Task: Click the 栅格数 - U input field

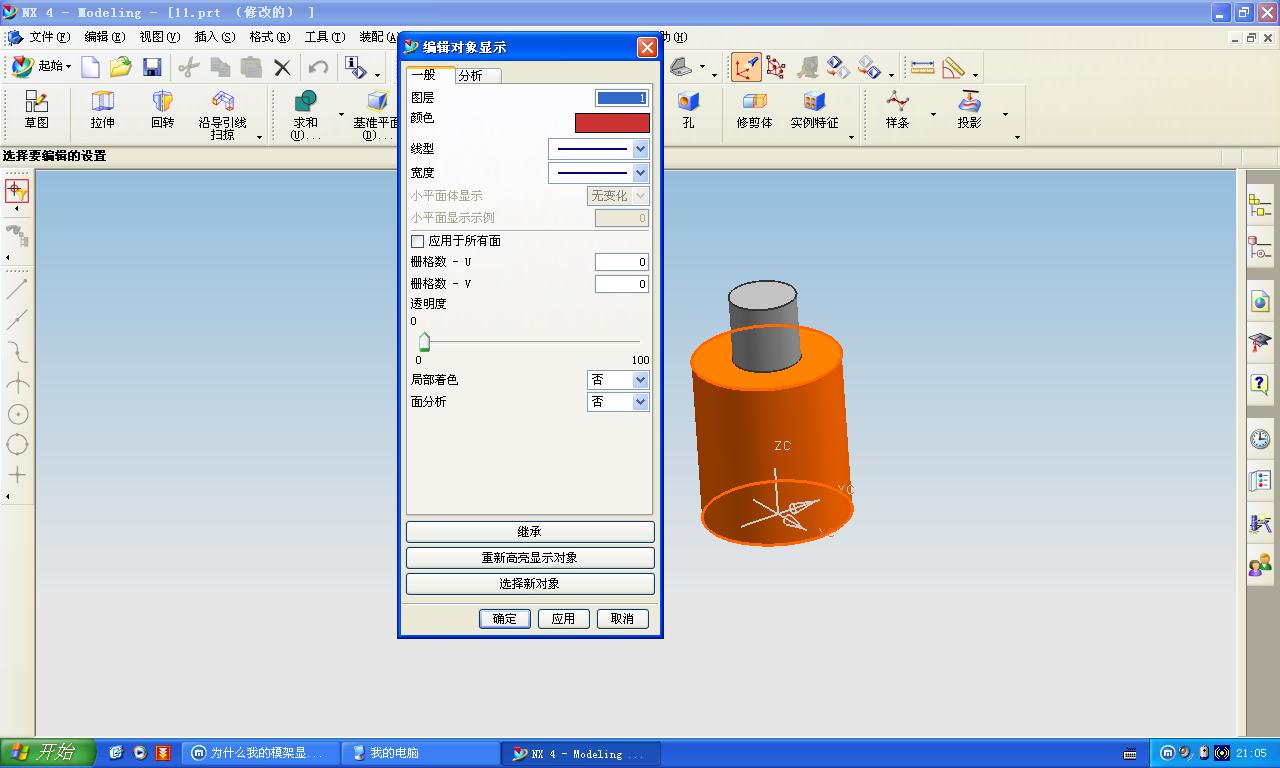Action: (x=622, y=262)
